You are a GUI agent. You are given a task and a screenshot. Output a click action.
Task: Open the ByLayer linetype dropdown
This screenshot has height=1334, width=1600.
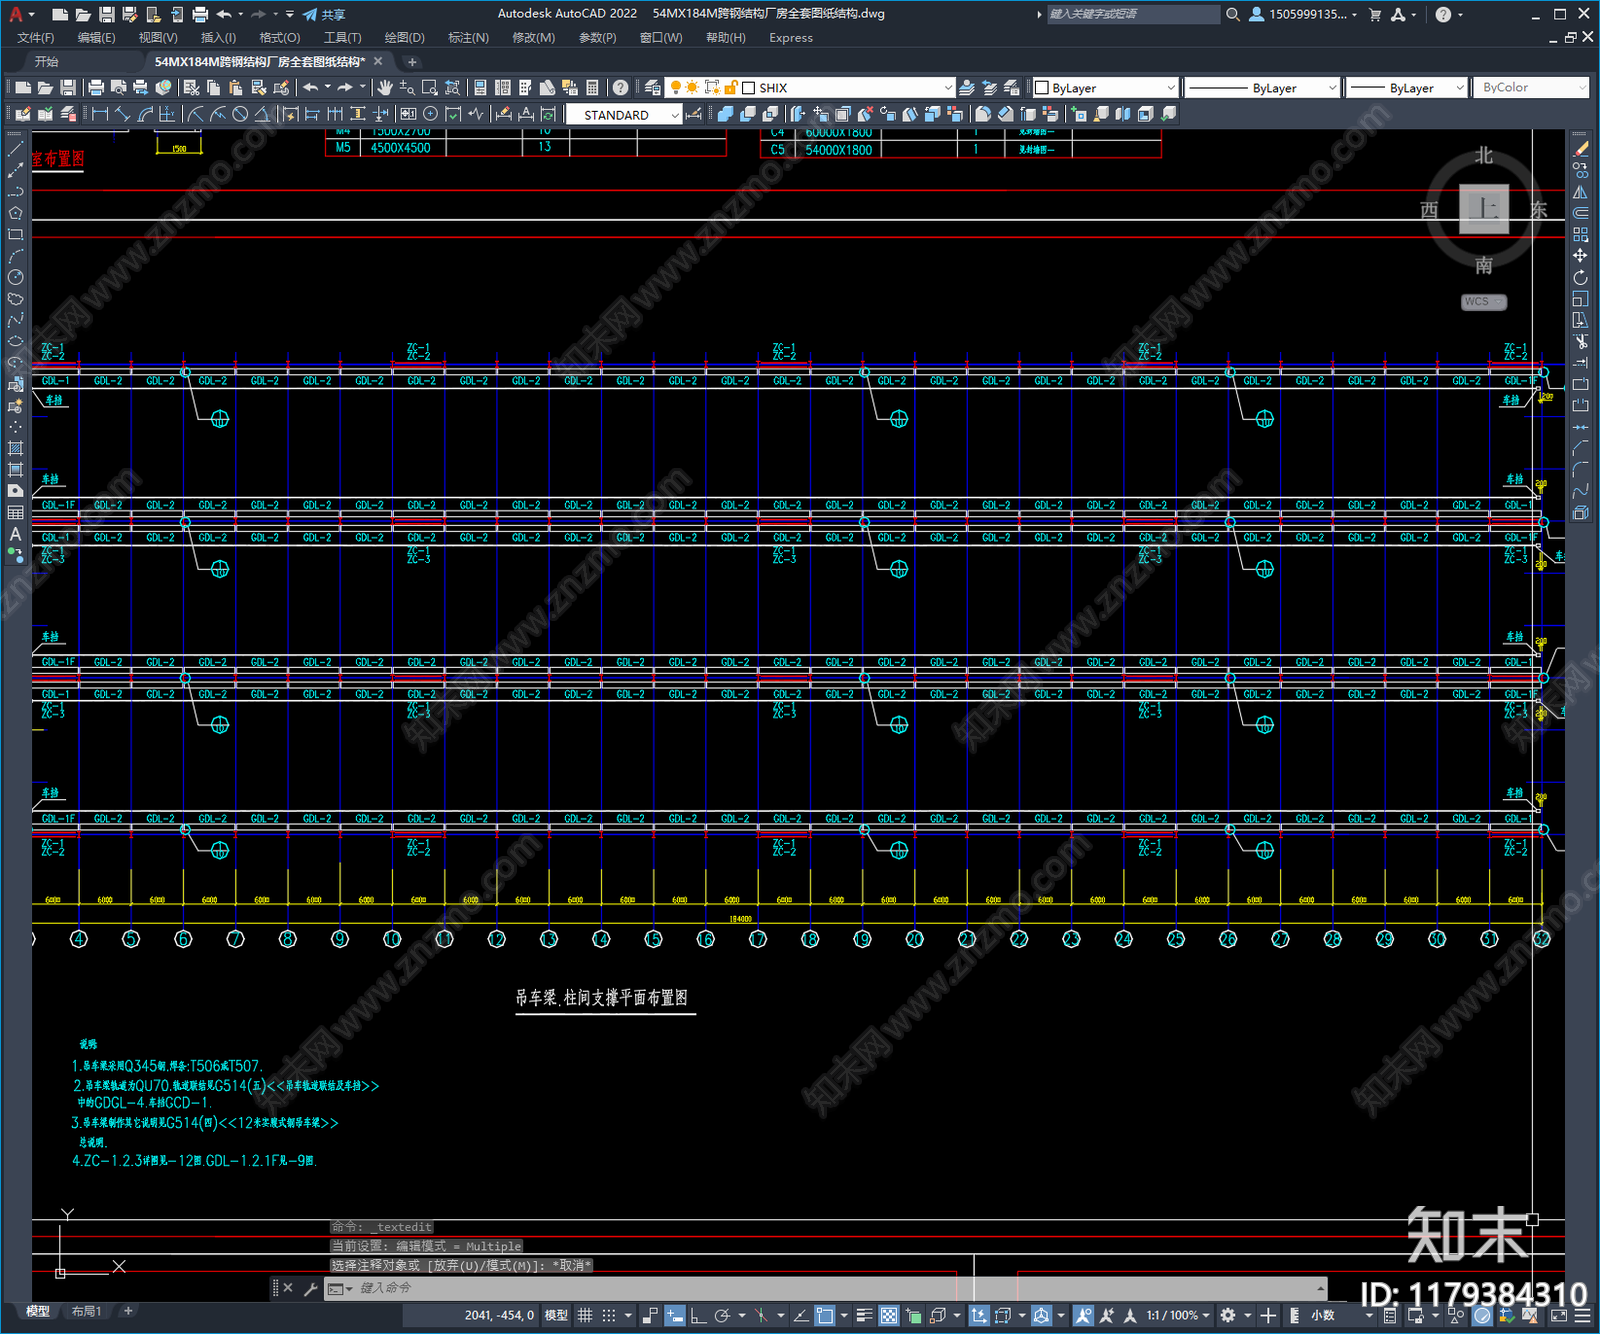[x=1331, y=88]
